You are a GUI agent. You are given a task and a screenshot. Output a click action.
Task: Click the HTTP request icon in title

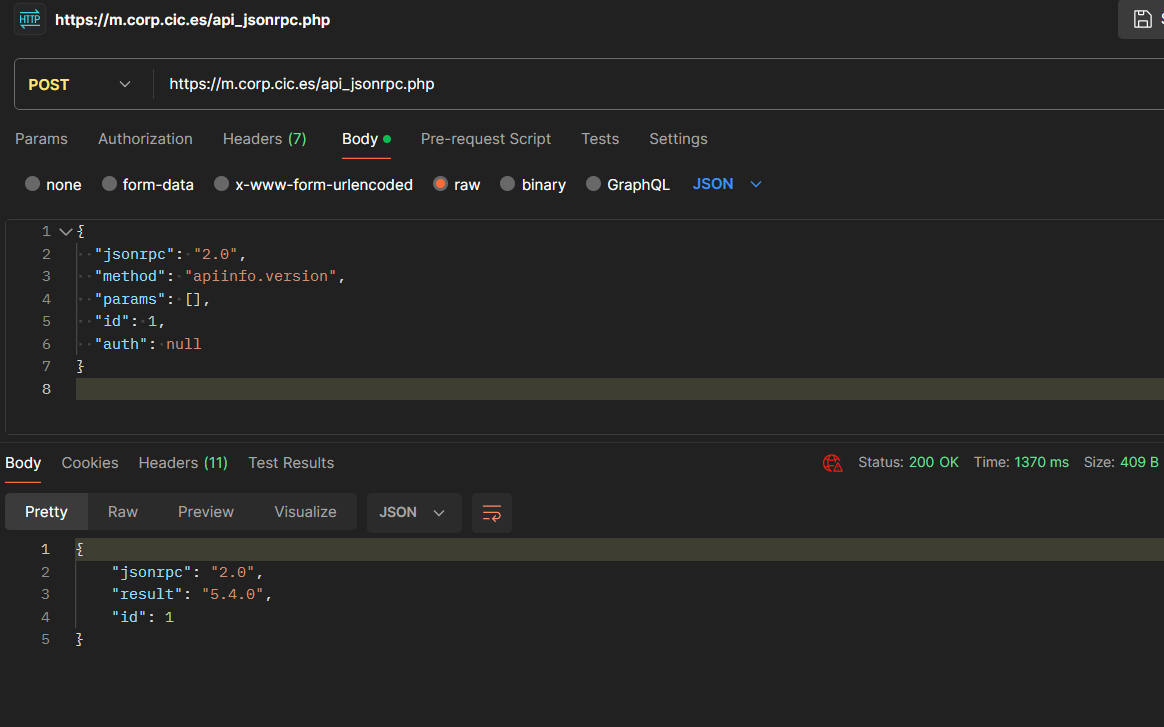30,19
